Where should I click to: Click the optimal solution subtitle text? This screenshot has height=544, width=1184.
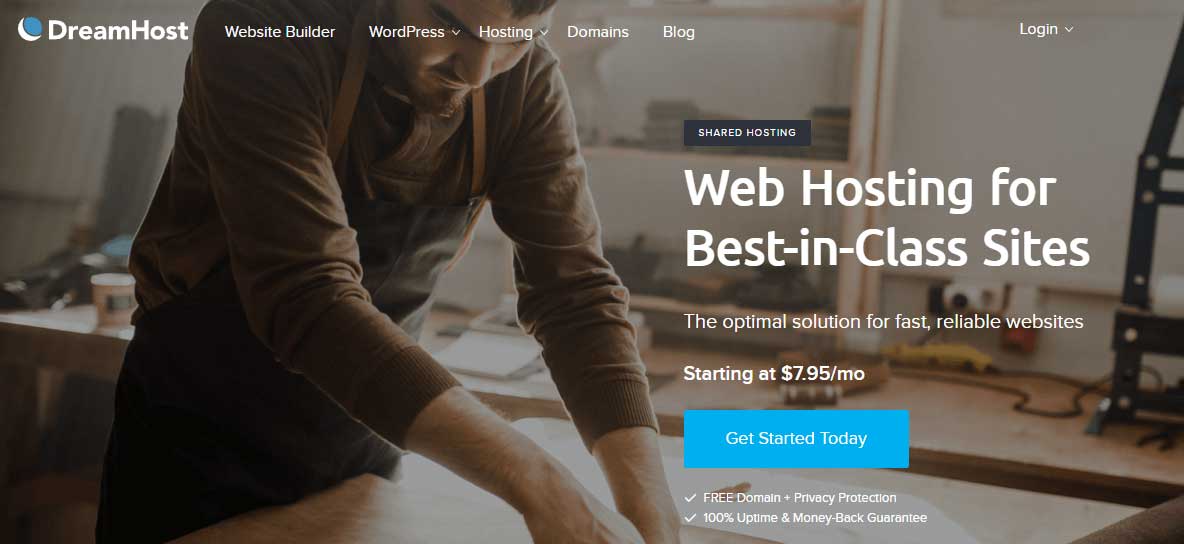[x=883, y=321]
